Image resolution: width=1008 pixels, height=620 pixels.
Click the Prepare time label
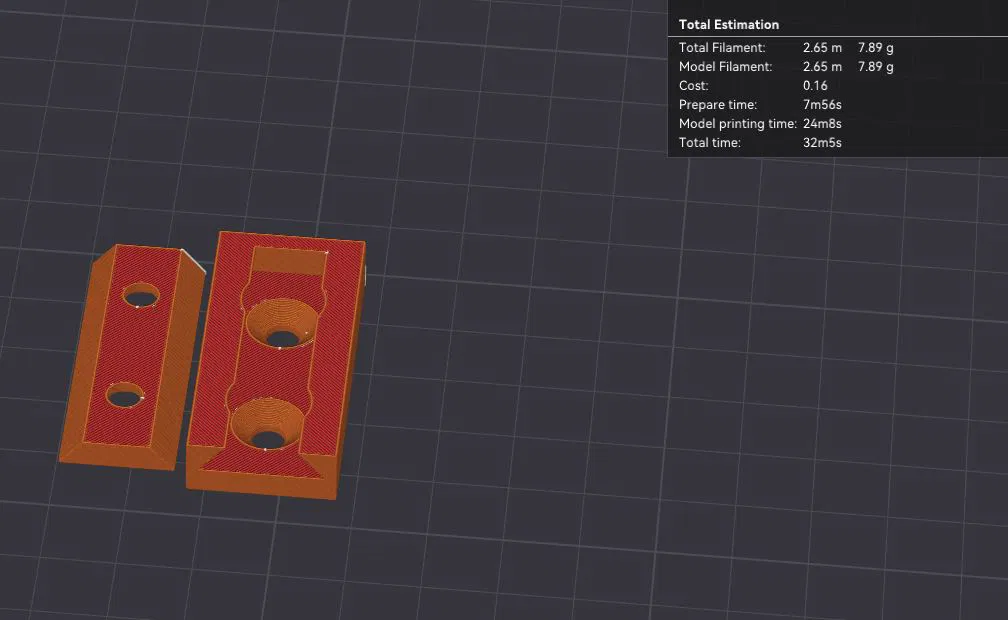tap(718, 105)
